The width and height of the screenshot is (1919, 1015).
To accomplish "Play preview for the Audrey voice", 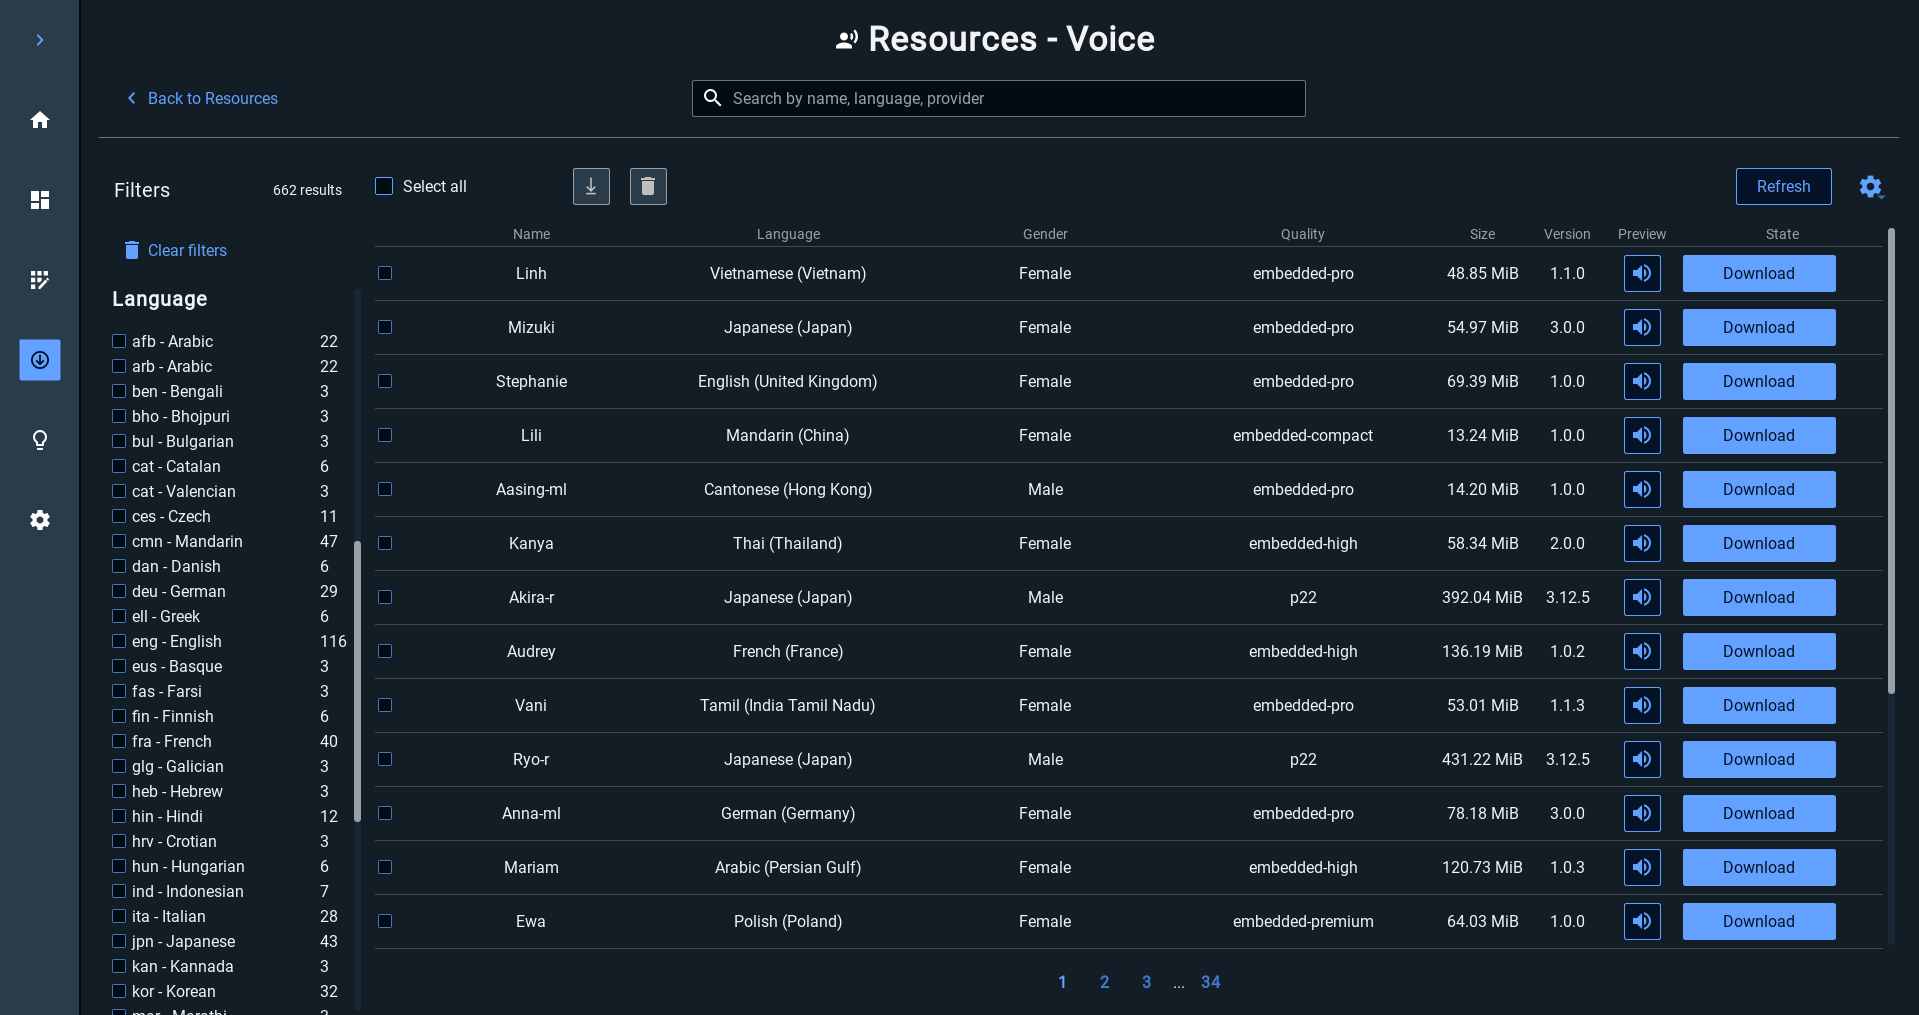I will click(x=1642, y=651).
